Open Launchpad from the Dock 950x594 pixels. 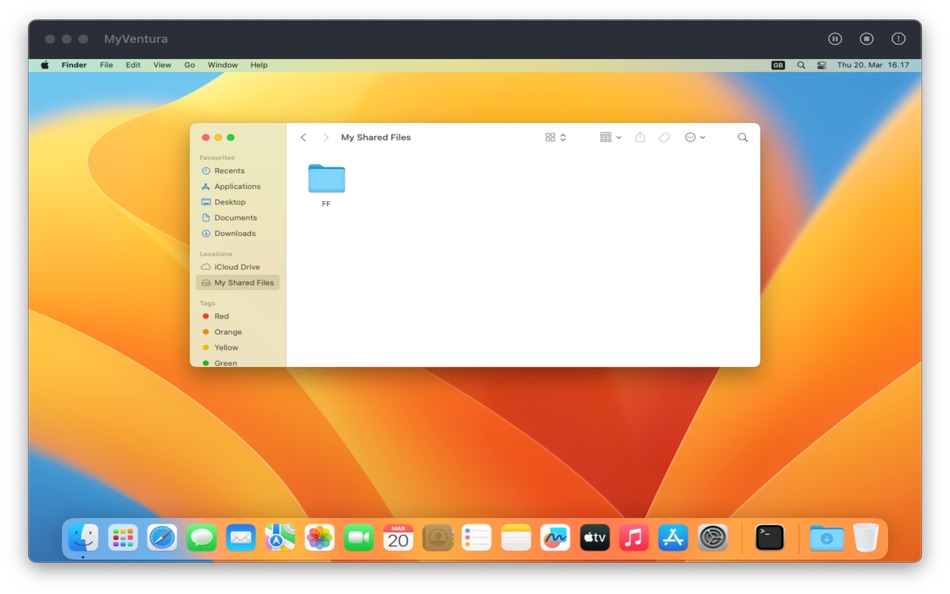click(x=122, y=537)
